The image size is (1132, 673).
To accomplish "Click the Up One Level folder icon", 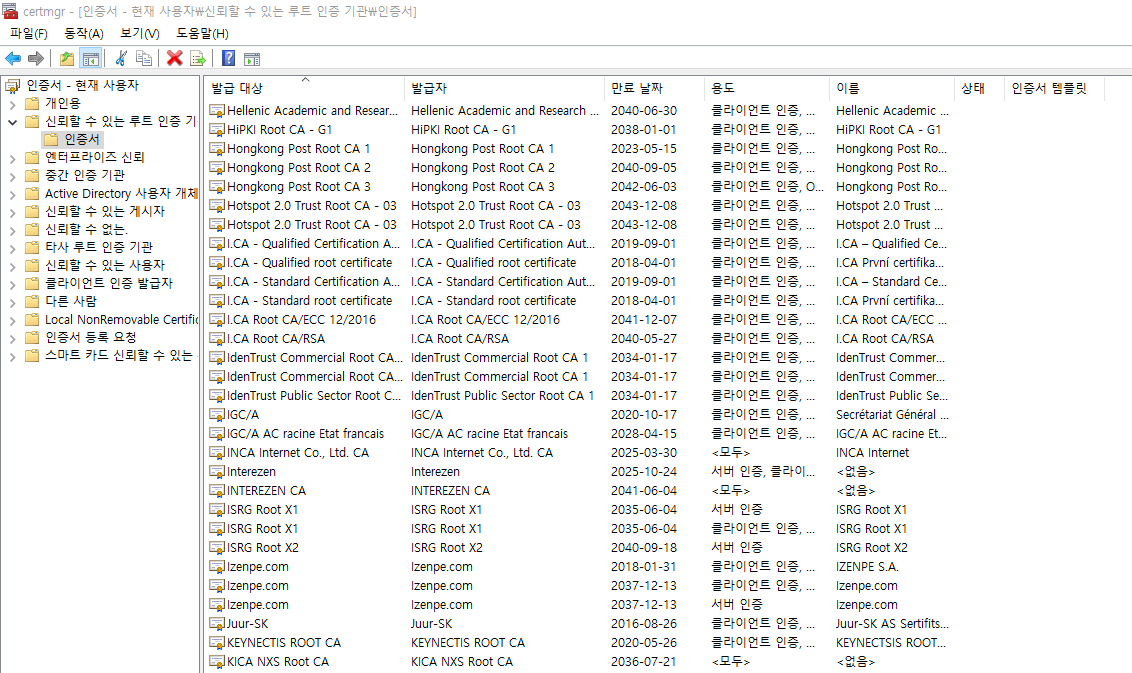I will tap(66, 58).
